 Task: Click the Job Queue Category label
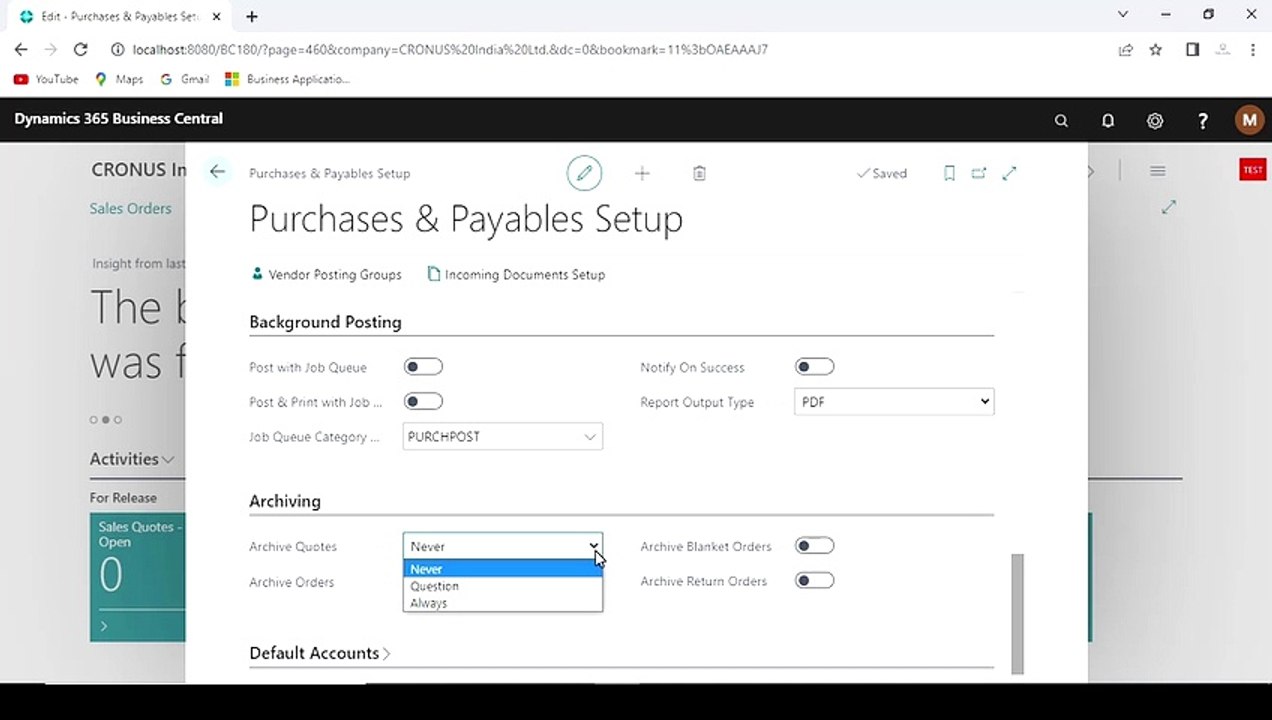pos(314,437)
